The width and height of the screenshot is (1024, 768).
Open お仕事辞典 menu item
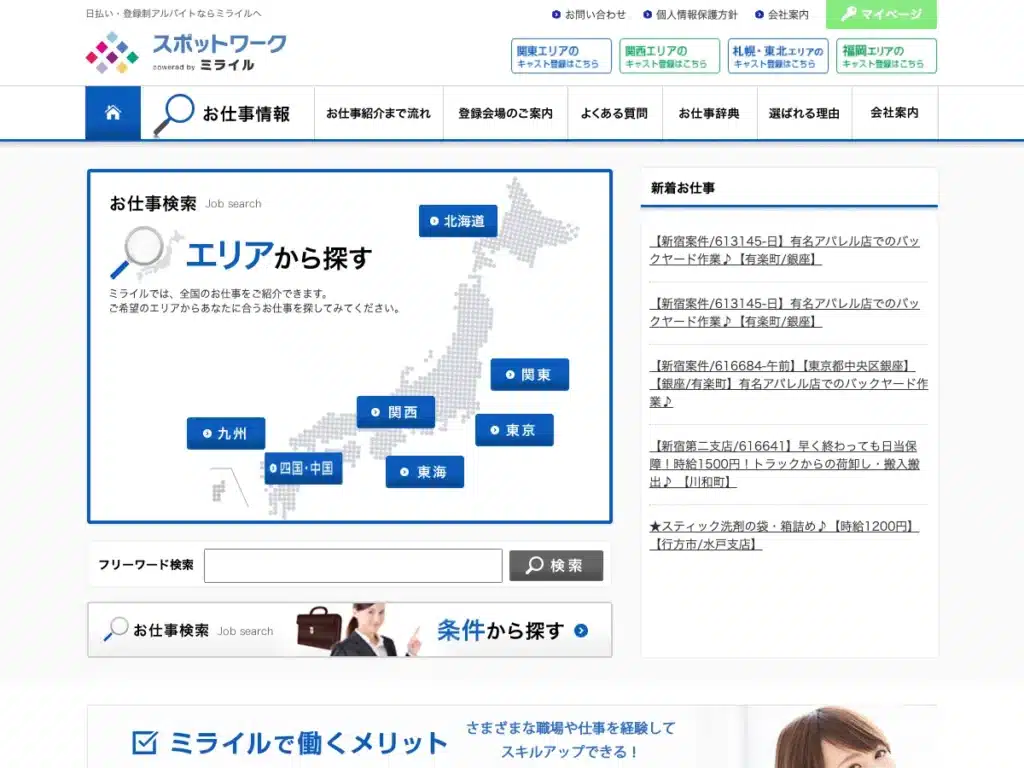(x=709, y=114)
